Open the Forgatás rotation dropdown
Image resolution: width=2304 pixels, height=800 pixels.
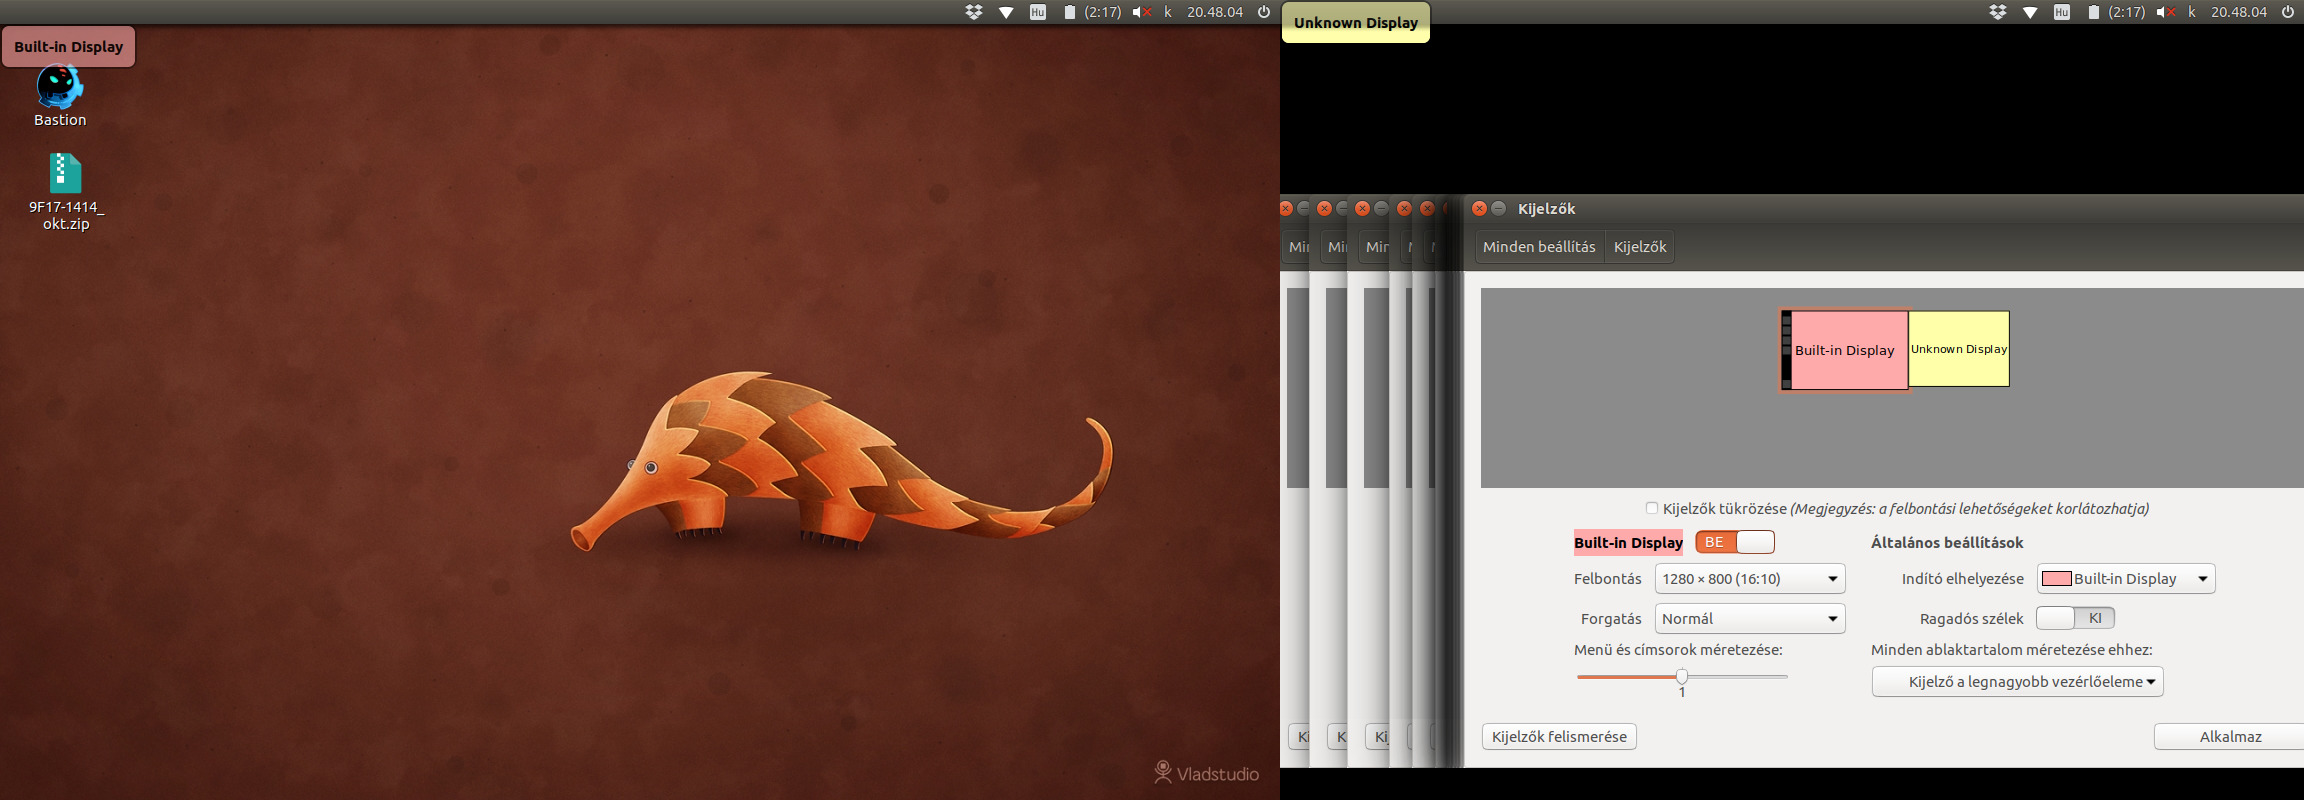[x=1750, y=619]
